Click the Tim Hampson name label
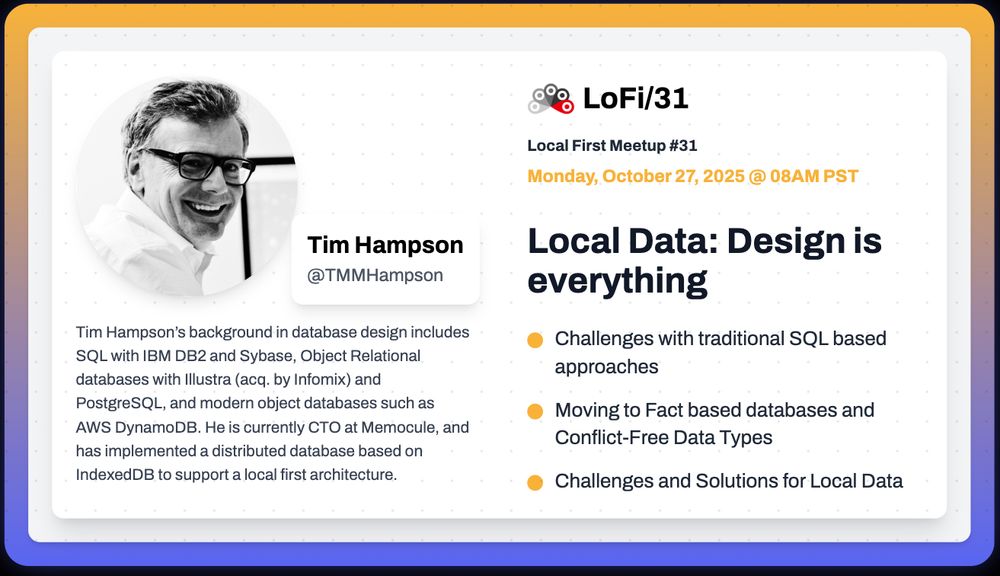Viewport: 1000px width, 576px height. [x=385, y=245]
